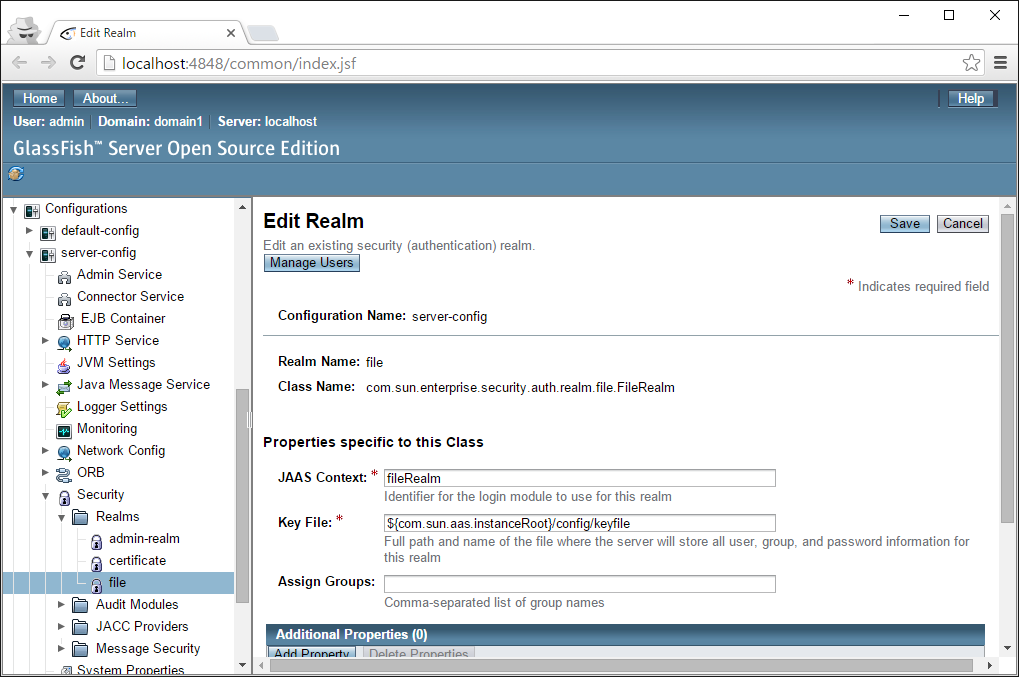Go back in browser history
This screenshot has height=677, width=1019.
(20, 63)
